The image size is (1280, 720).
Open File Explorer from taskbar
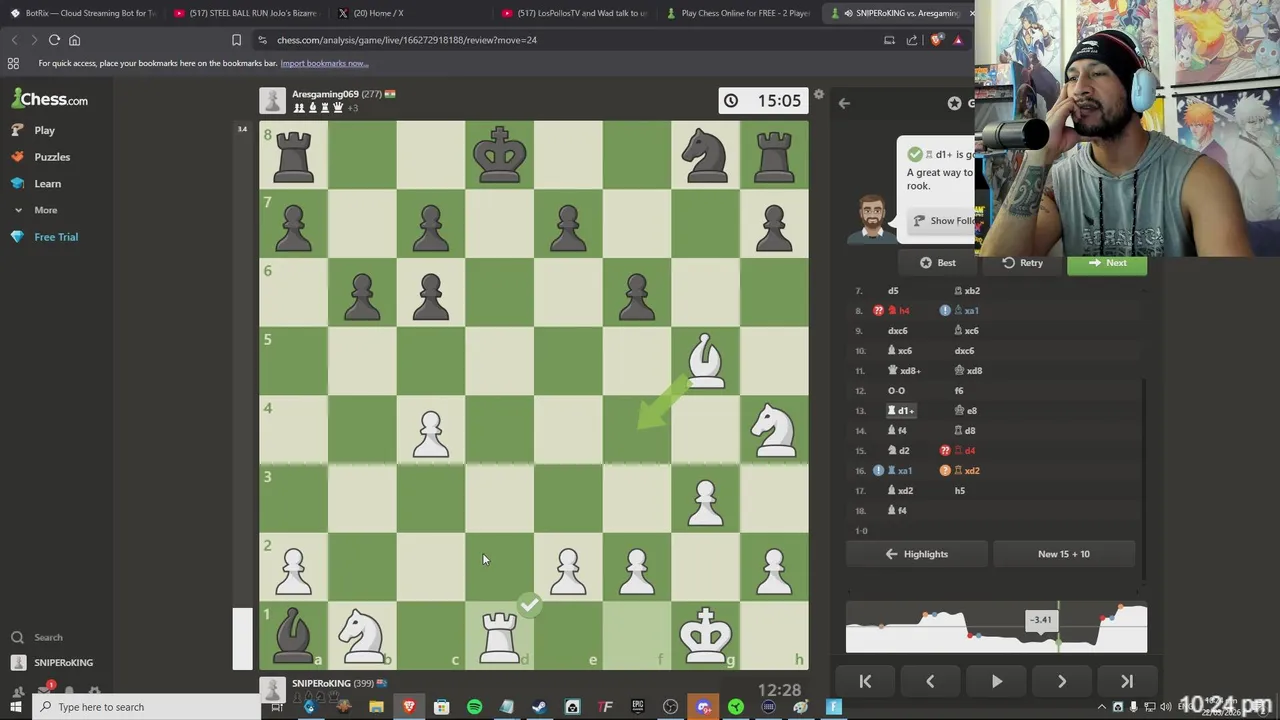[376, 707]
